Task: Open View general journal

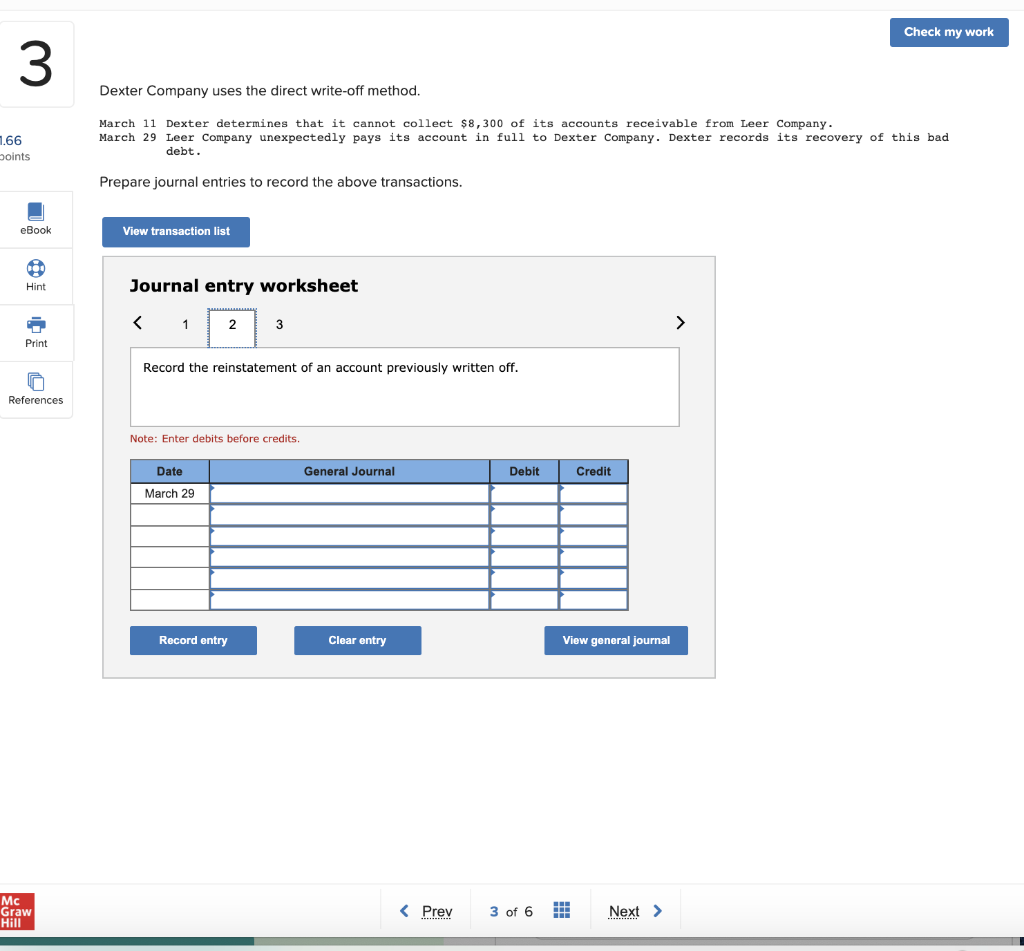Action: pyautogui.click(x=616, y=640)
